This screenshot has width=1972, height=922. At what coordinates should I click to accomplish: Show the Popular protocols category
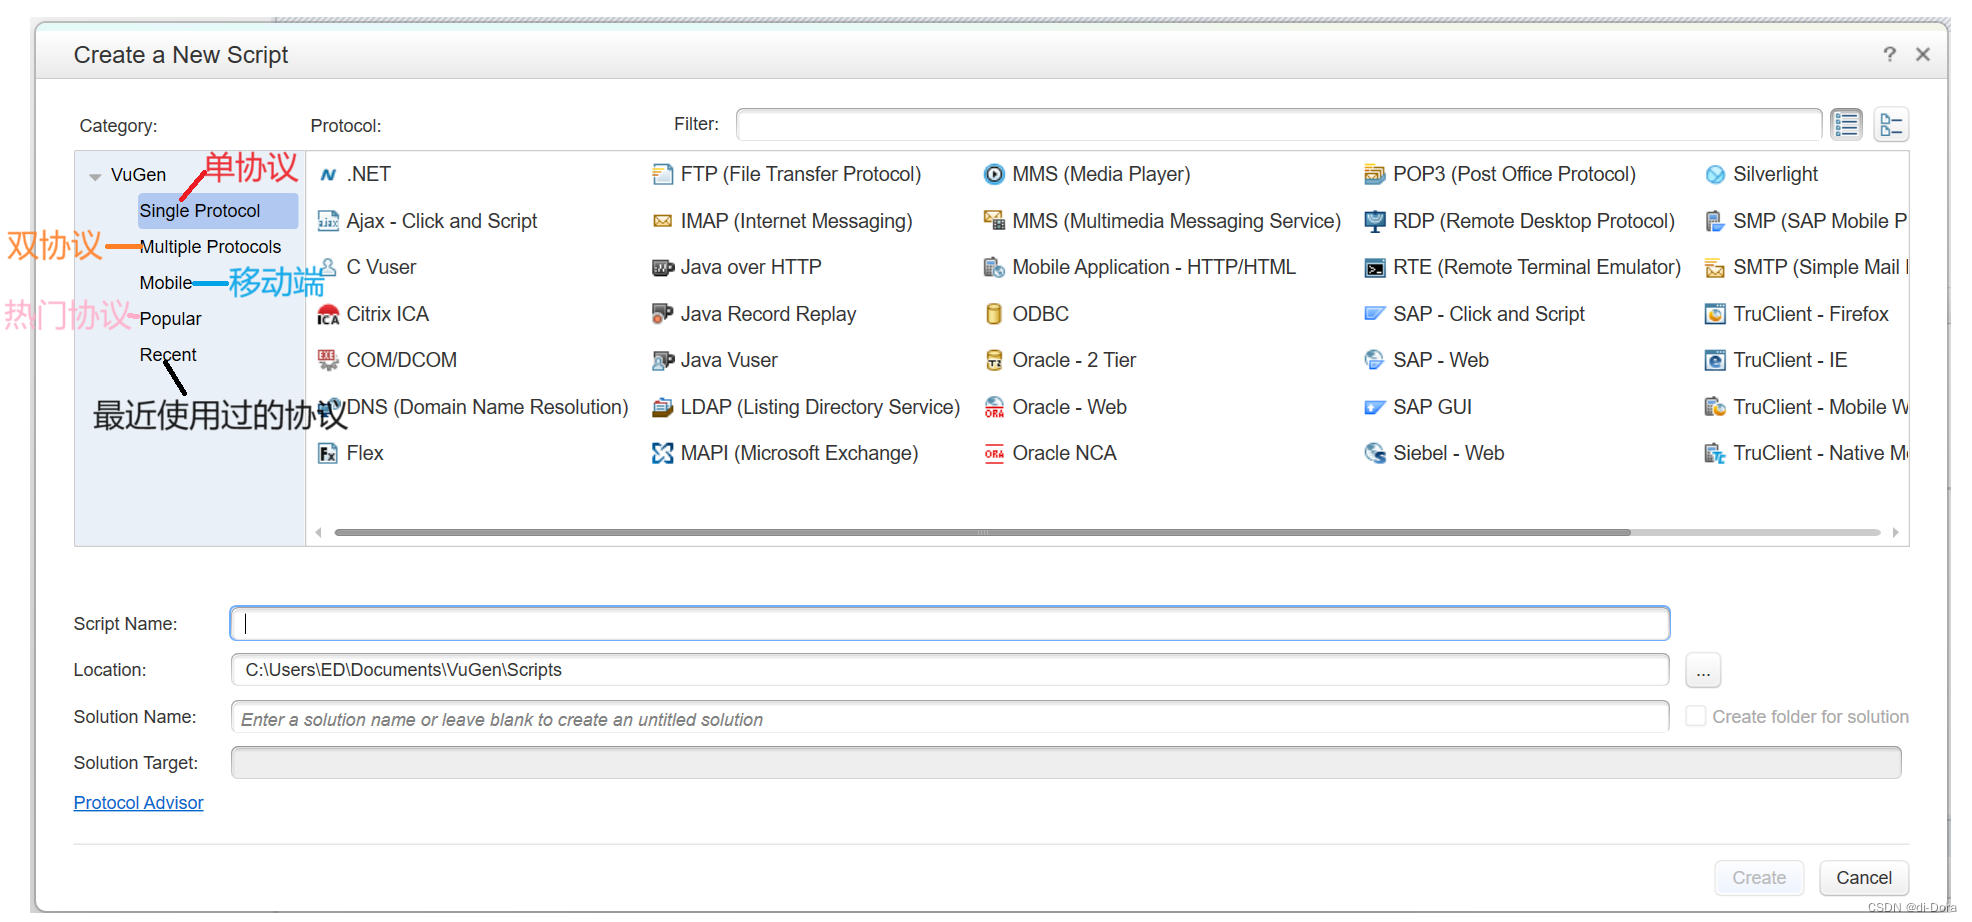(x=170, y=319)
